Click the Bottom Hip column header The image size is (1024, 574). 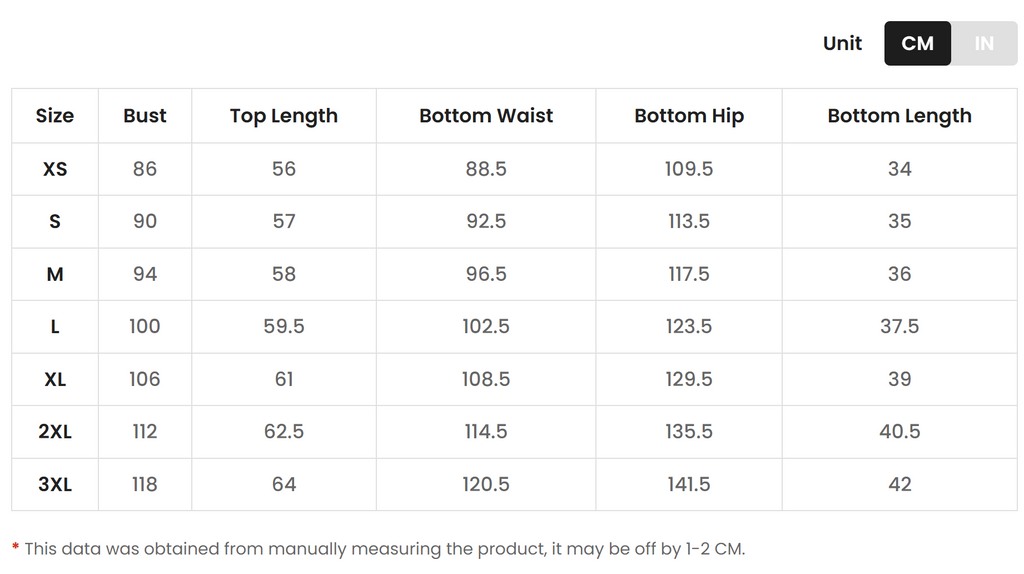(x=689, y=116)
